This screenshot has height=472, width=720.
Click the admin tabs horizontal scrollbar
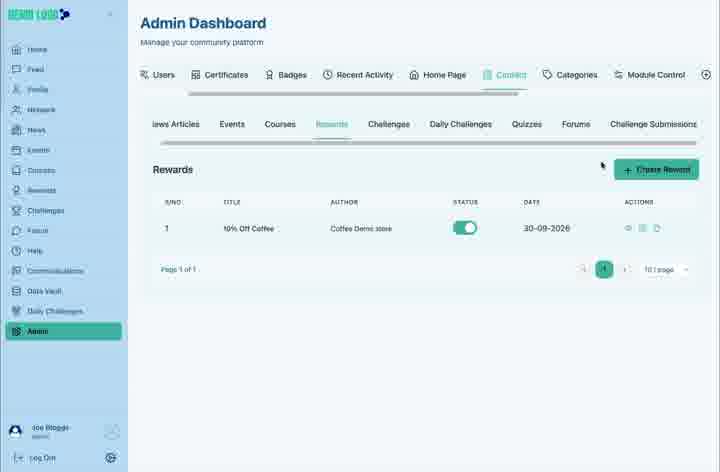pyautogui.click(x=354, y=94)
